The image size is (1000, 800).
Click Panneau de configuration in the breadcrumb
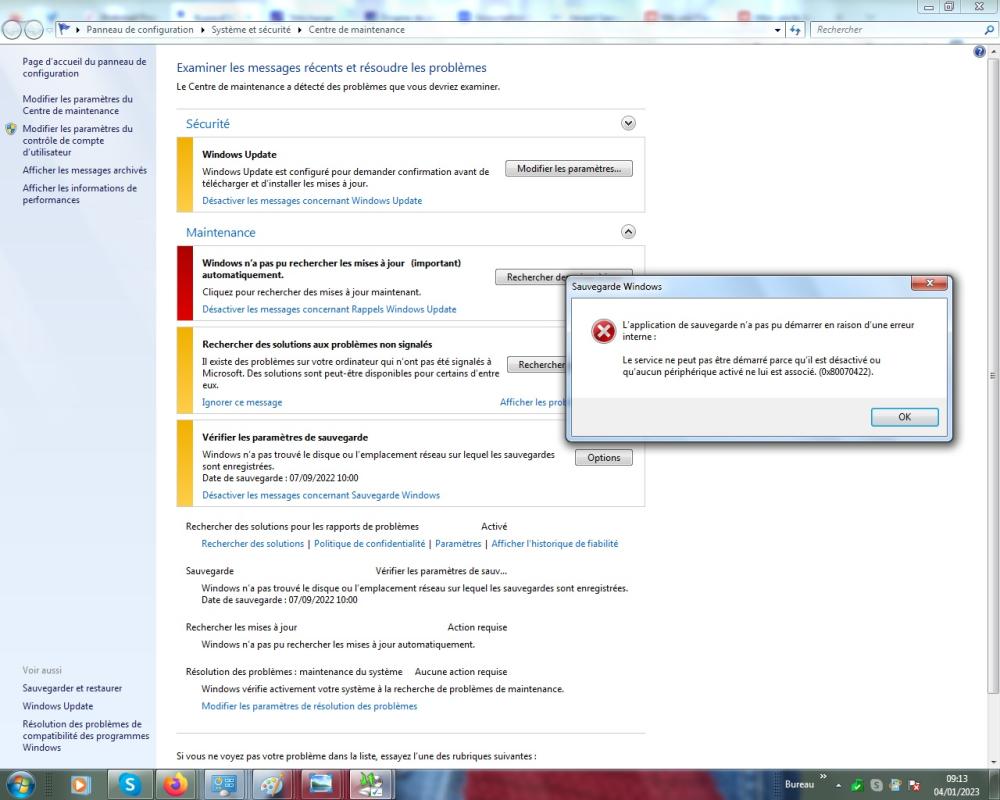tap(140, 30)
